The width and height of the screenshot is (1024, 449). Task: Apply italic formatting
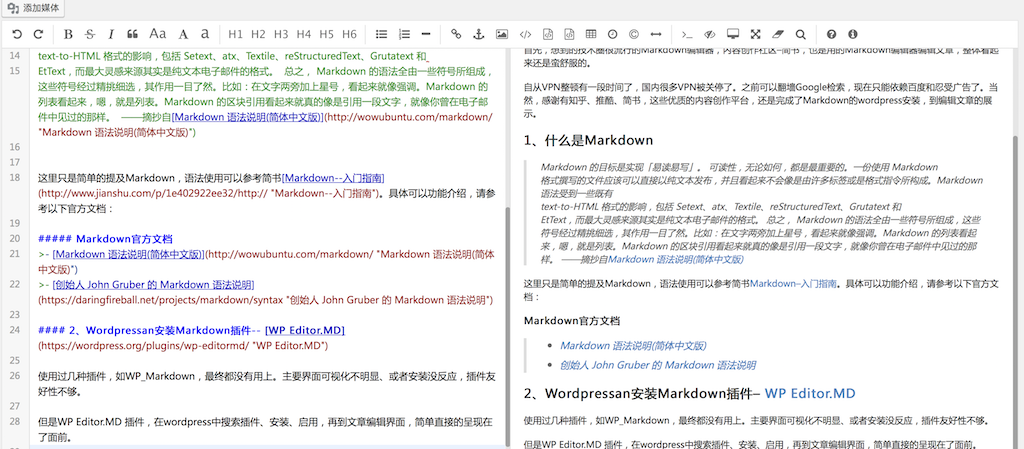[111, 34]
